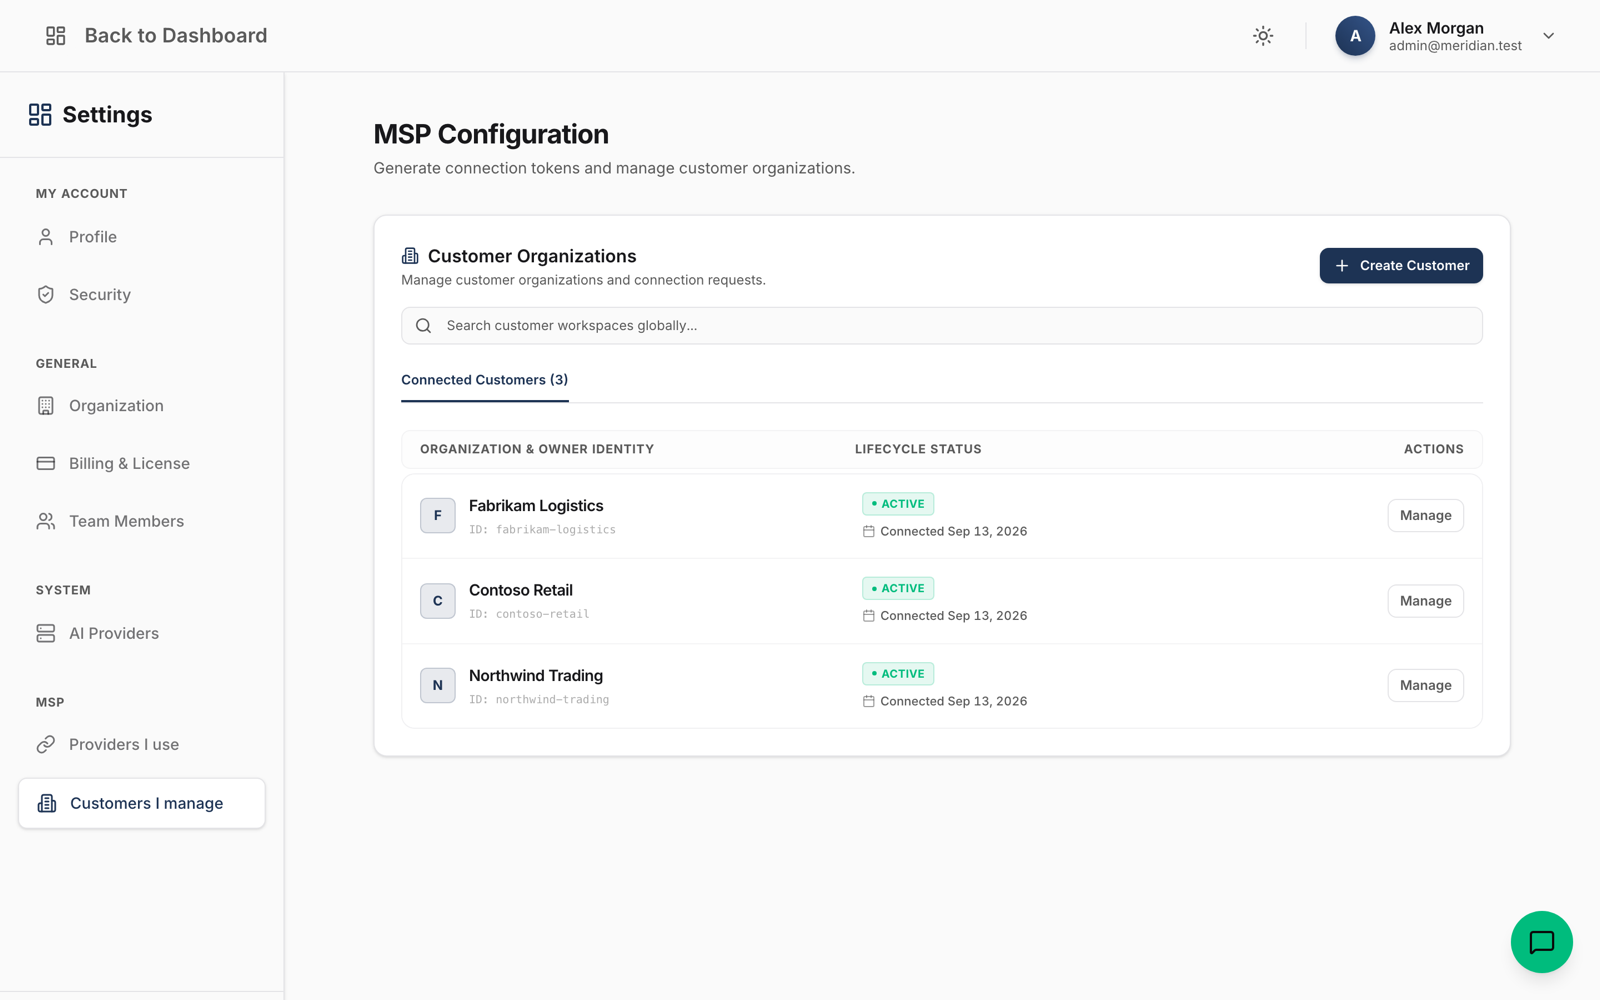This screenshot has height=1000, width=1600.
Task: Click the Contoso Retail name
Action: point(521,591)
